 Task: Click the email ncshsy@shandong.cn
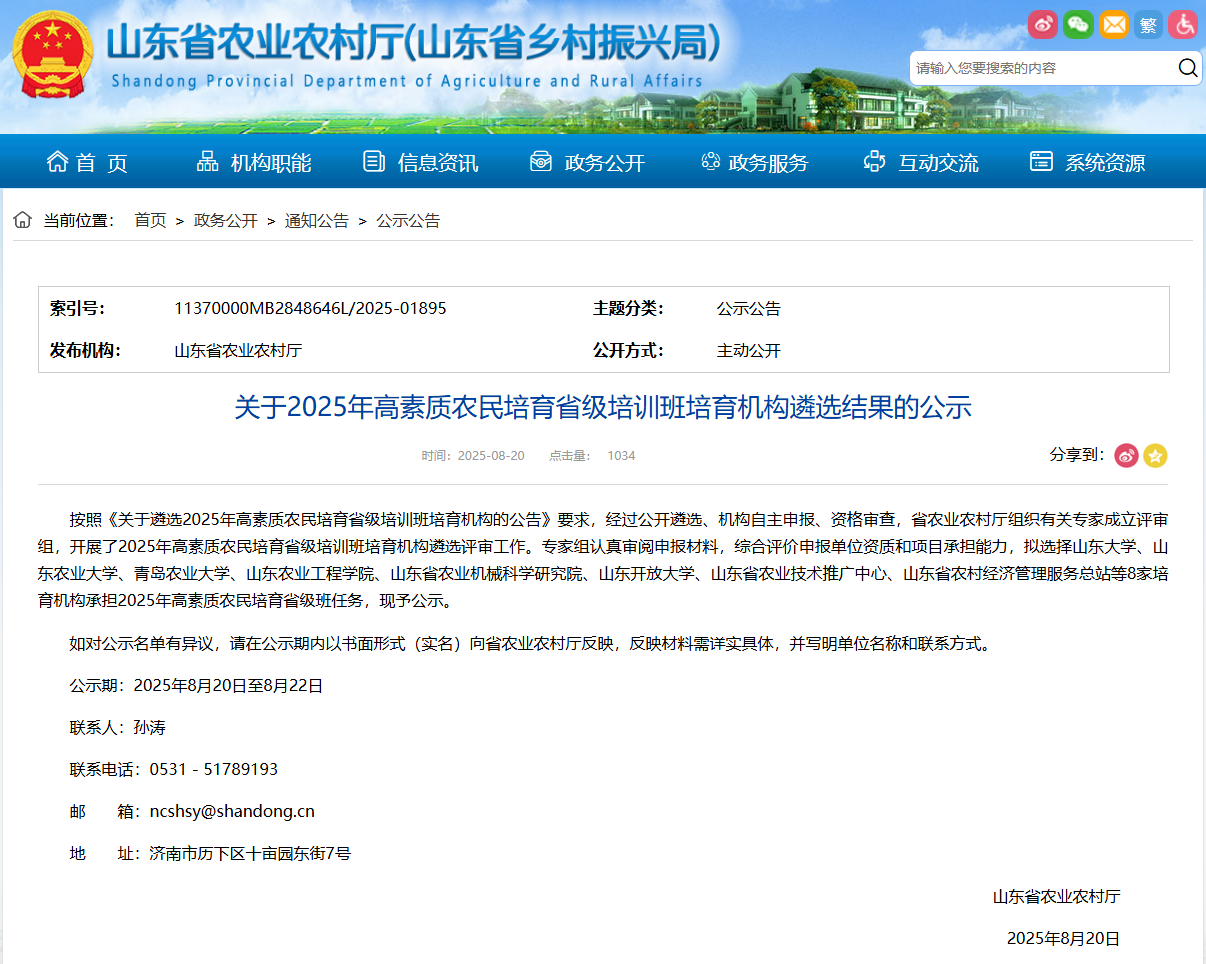point(232,812)
